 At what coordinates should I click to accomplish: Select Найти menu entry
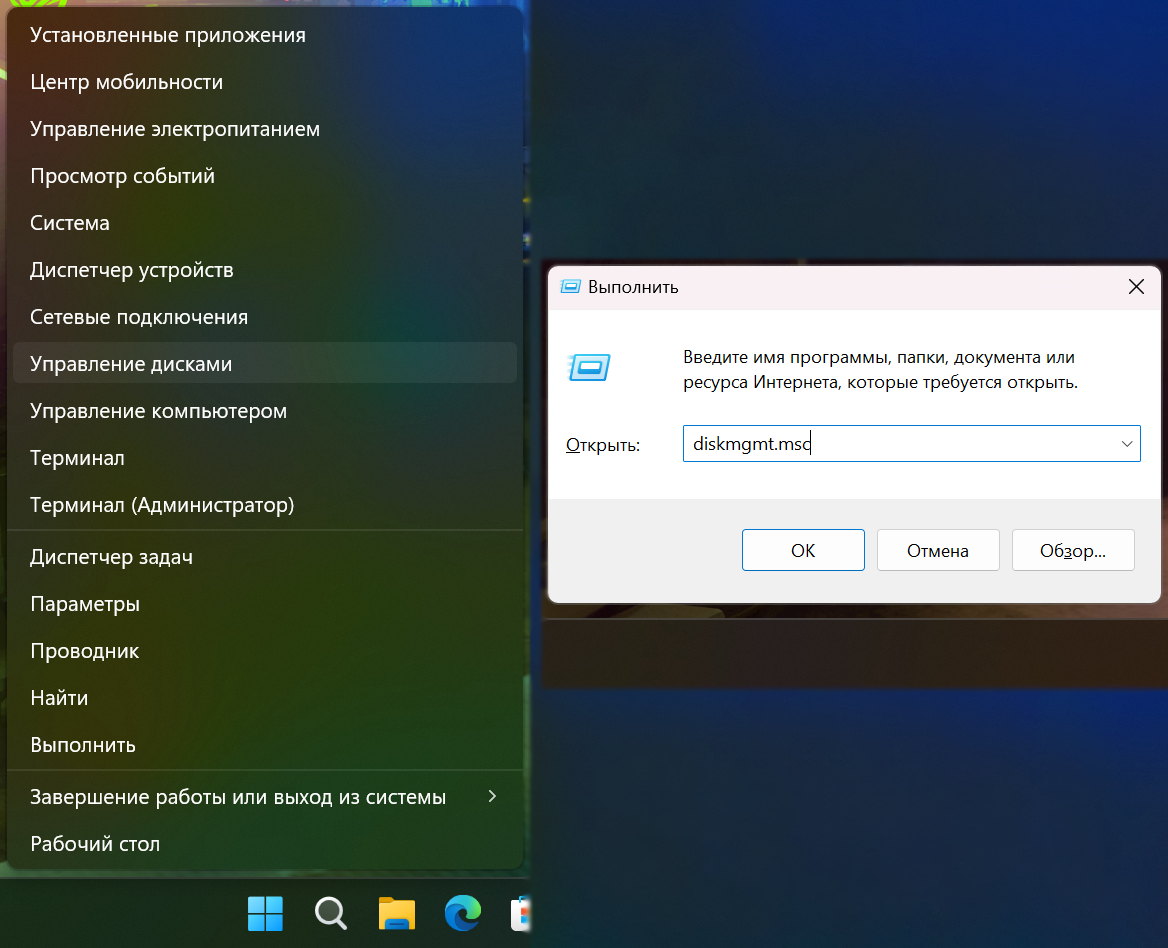coord(264,697)
